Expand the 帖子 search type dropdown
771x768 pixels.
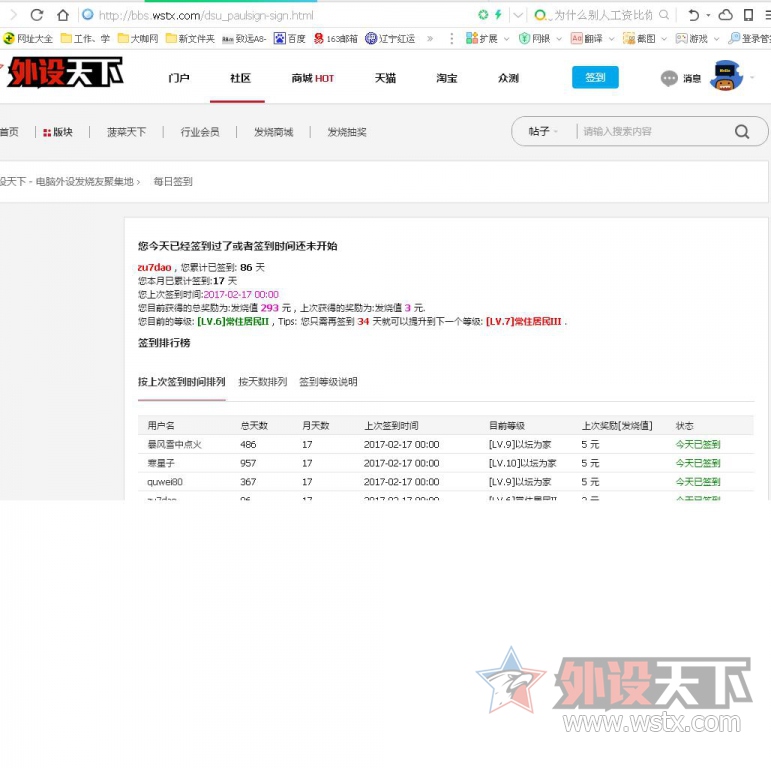click(x=544, y=131)
